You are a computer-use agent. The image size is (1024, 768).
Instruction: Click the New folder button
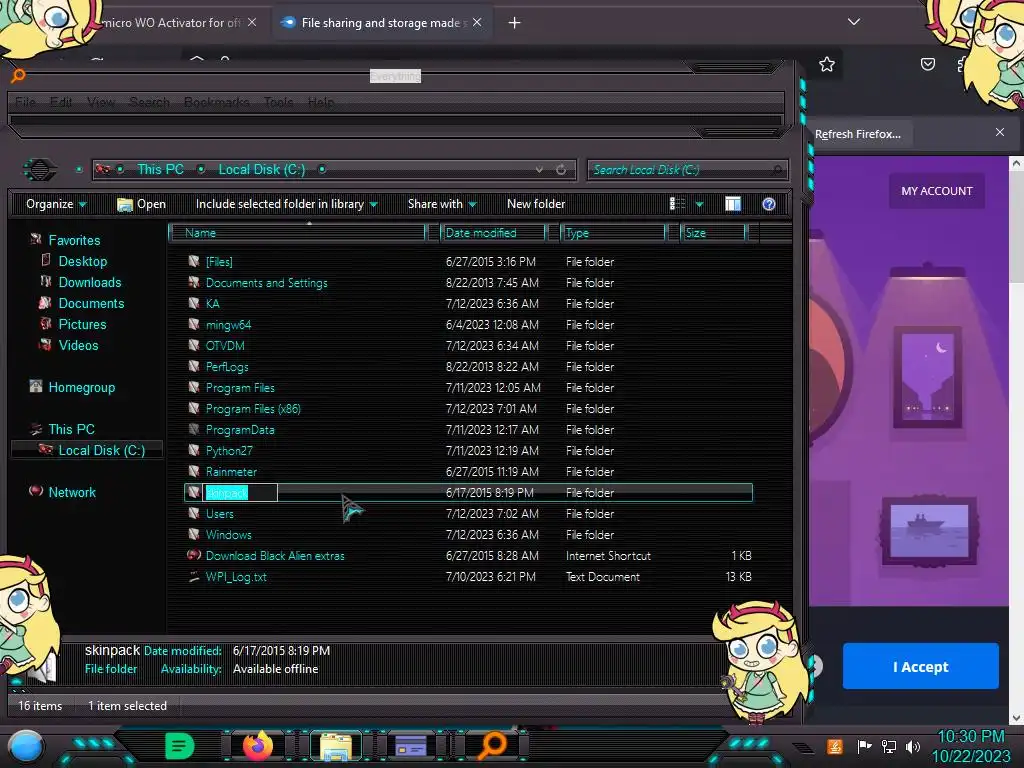click(x=536, y=204)
